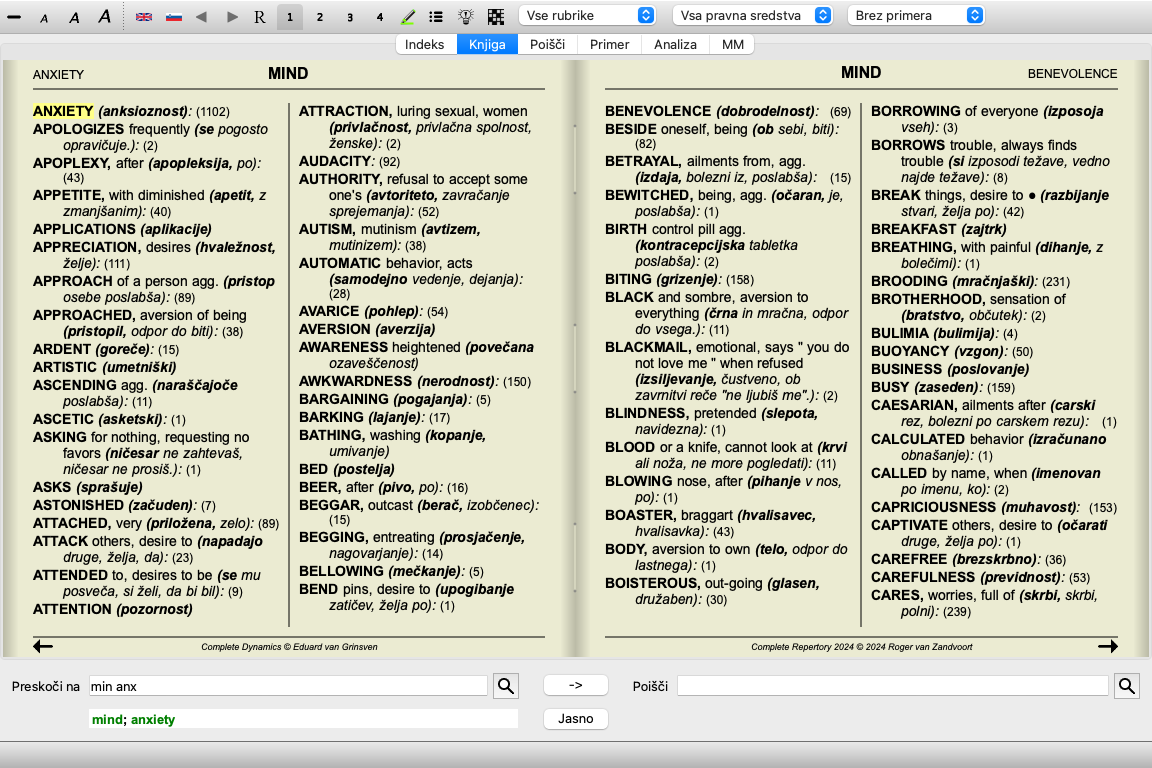Click the light bulb icon
The height and width of the screenshot is (768, 1152).
coord(466,17)
